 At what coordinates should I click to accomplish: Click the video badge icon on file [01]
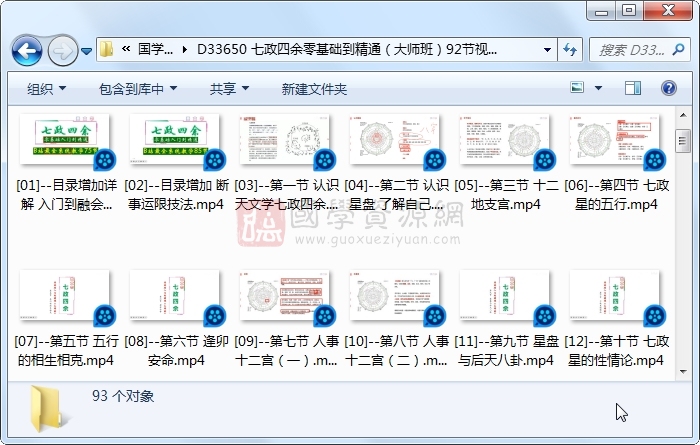[105, 160]
